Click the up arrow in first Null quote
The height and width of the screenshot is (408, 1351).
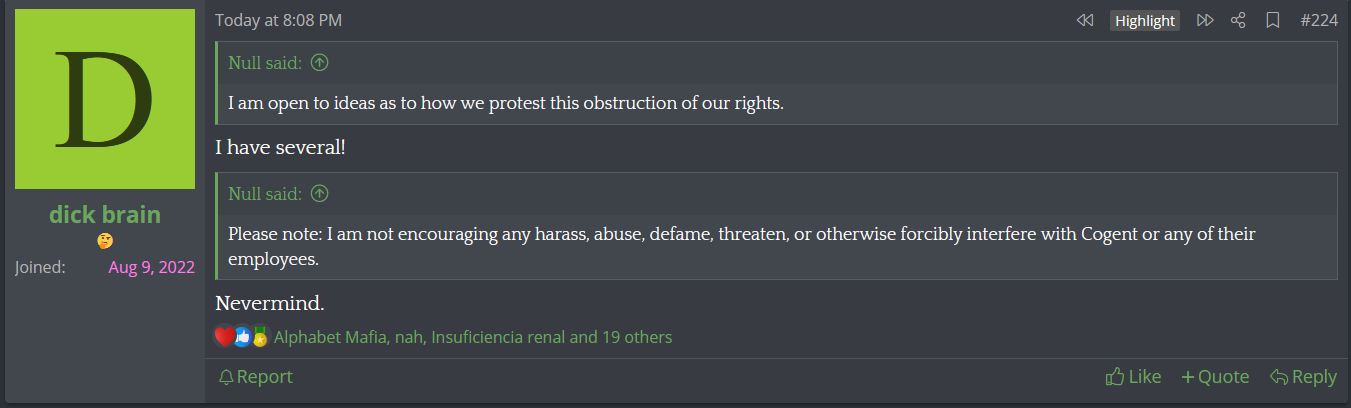[x=319, y=63]
